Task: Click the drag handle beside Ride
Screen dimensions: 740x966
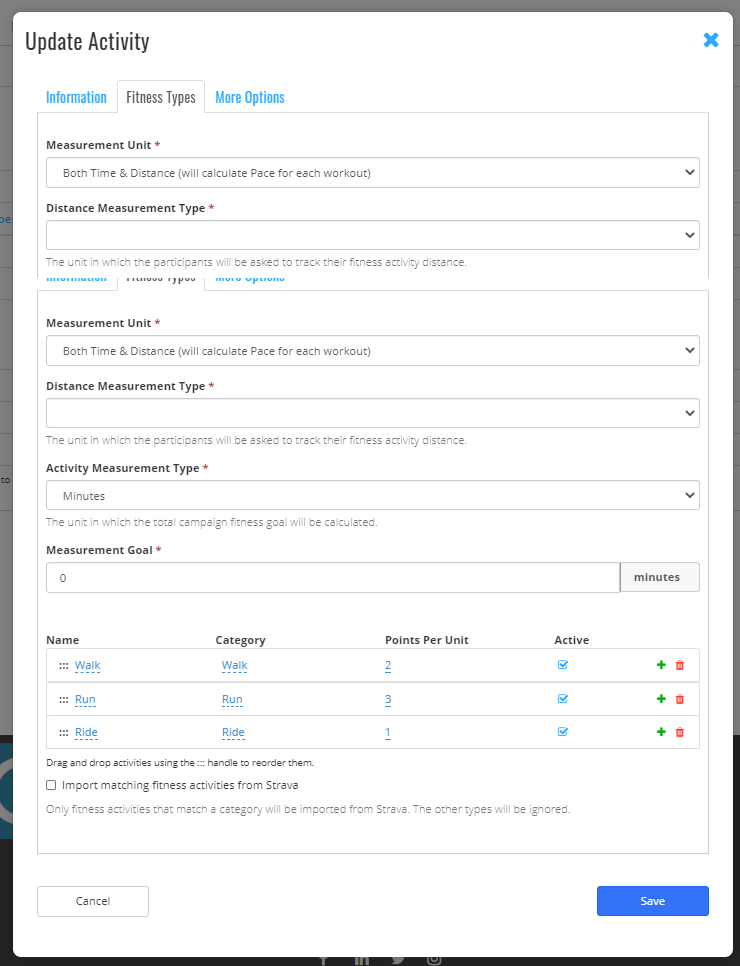Action: click(x=64, y=731)
